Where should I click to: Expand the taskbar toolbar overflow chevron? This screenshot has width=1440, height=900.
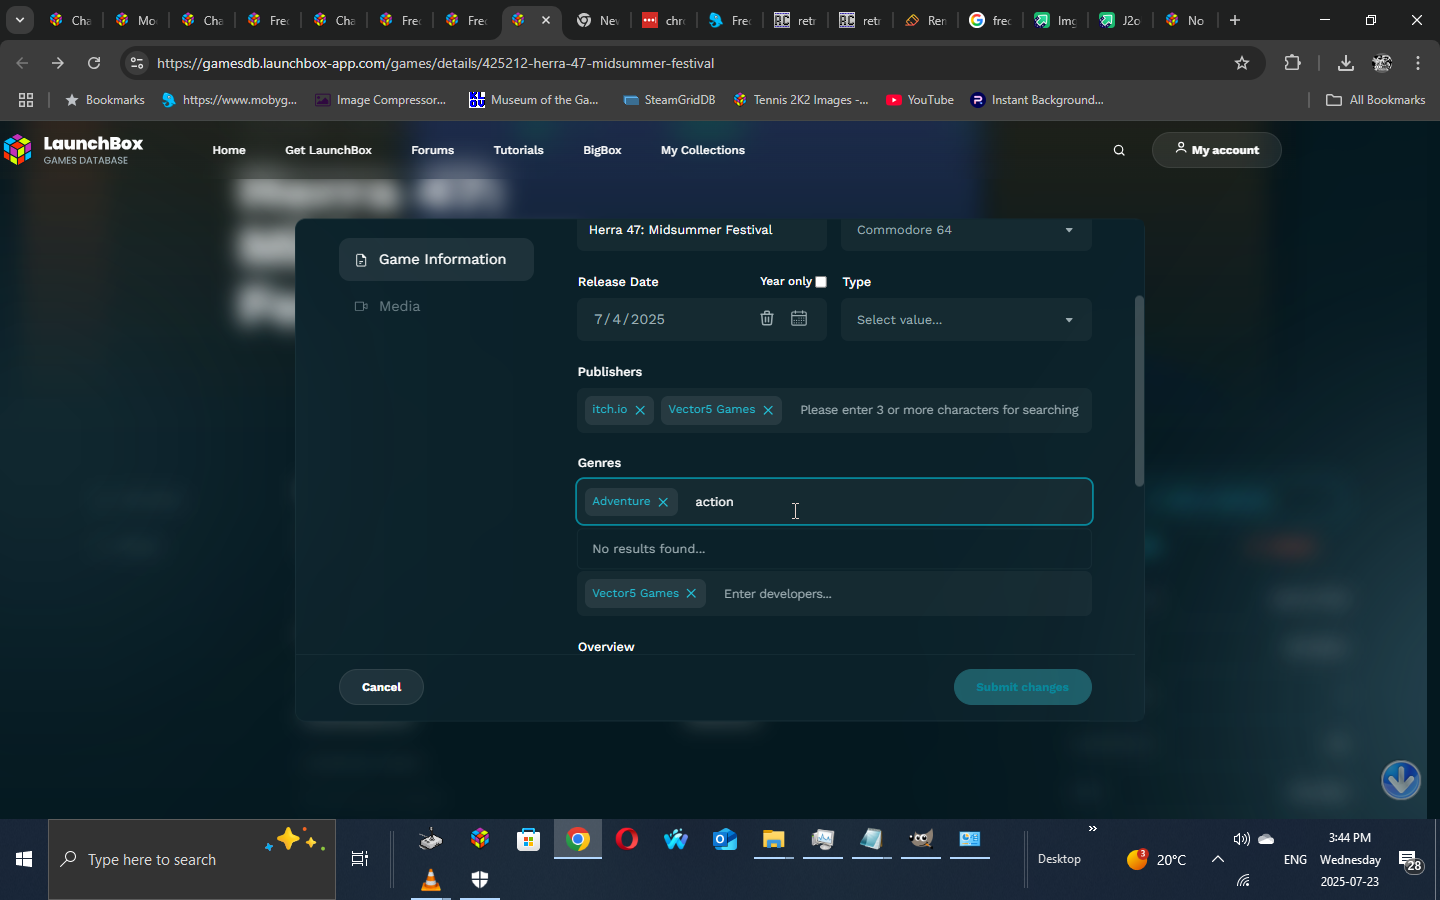[x=1093, y=828]
